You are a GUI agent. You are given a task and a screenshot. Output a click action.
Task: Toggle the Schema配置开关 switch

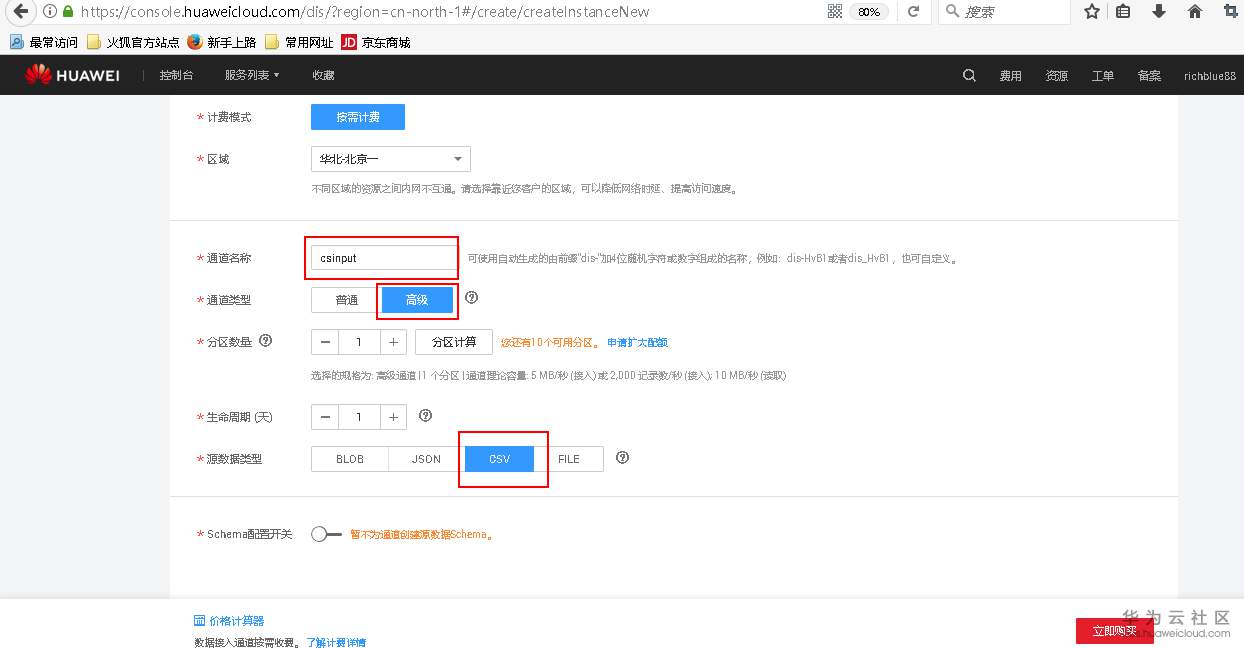tap(322, 535)
